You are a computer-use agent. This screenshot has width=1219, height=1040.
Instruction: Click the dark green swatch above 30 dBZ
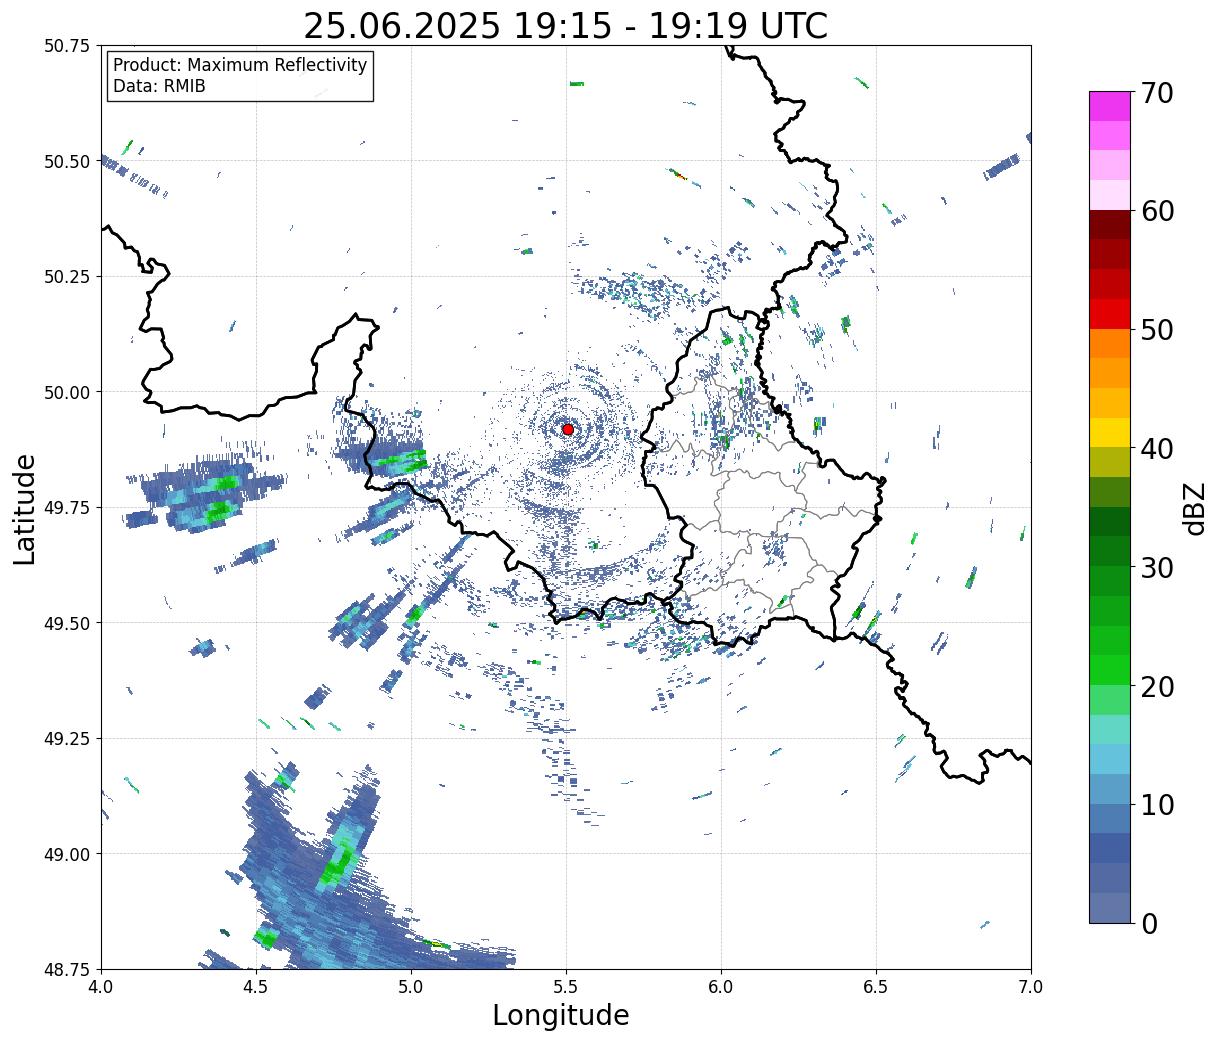[1110, 551]
